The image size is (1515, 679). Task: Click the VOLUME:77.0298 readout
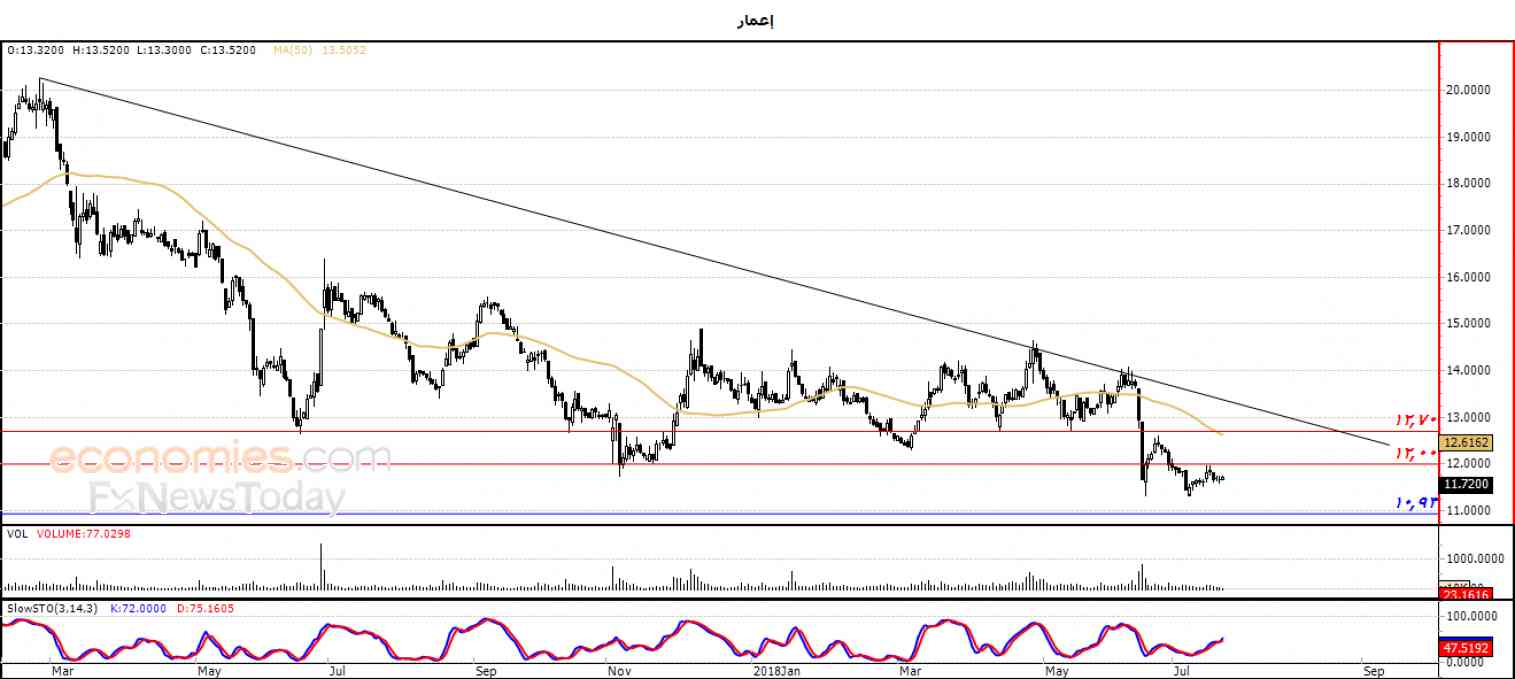[84, 534]
